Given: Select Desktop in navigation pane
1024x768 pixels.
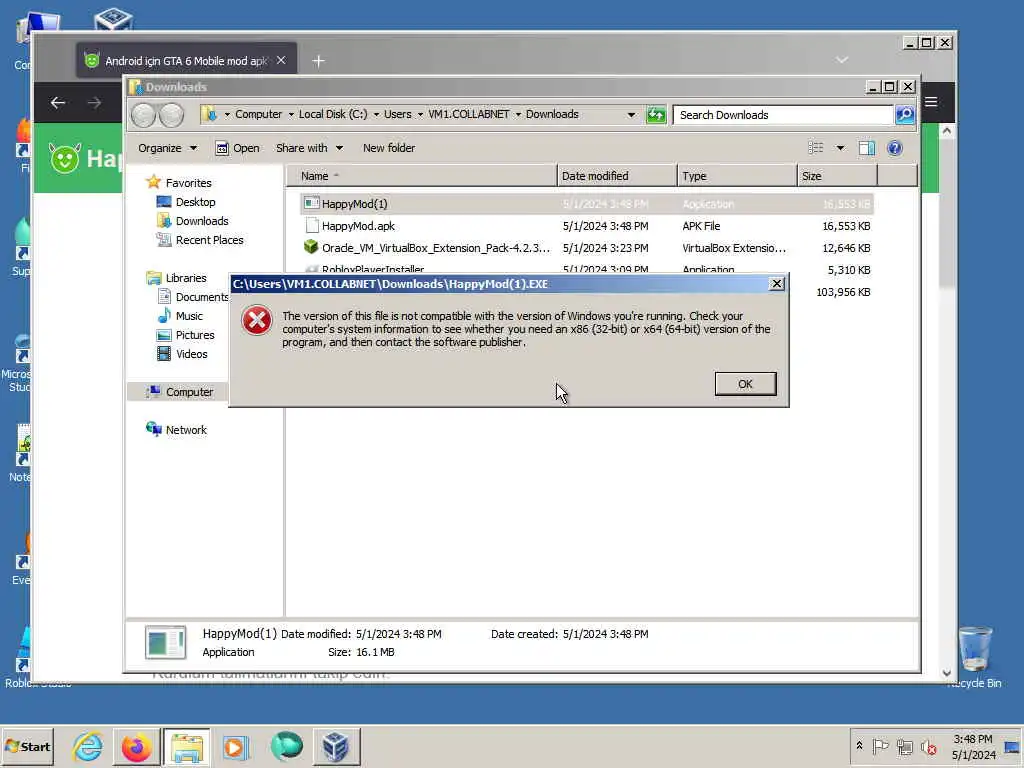Looking at the screenshot, I should 187,202.
